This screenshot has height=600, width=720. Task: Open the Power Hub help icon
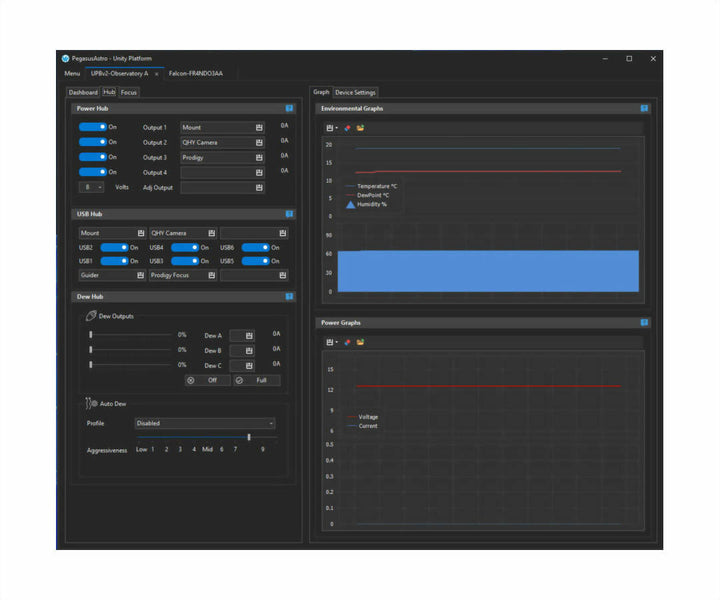tap(289, 108)
